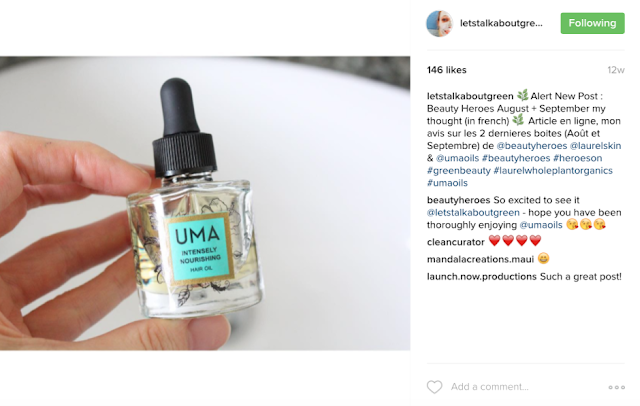
Task: Open the #laurelwholeplantorganics hashtag
Action: pos(553,171)
